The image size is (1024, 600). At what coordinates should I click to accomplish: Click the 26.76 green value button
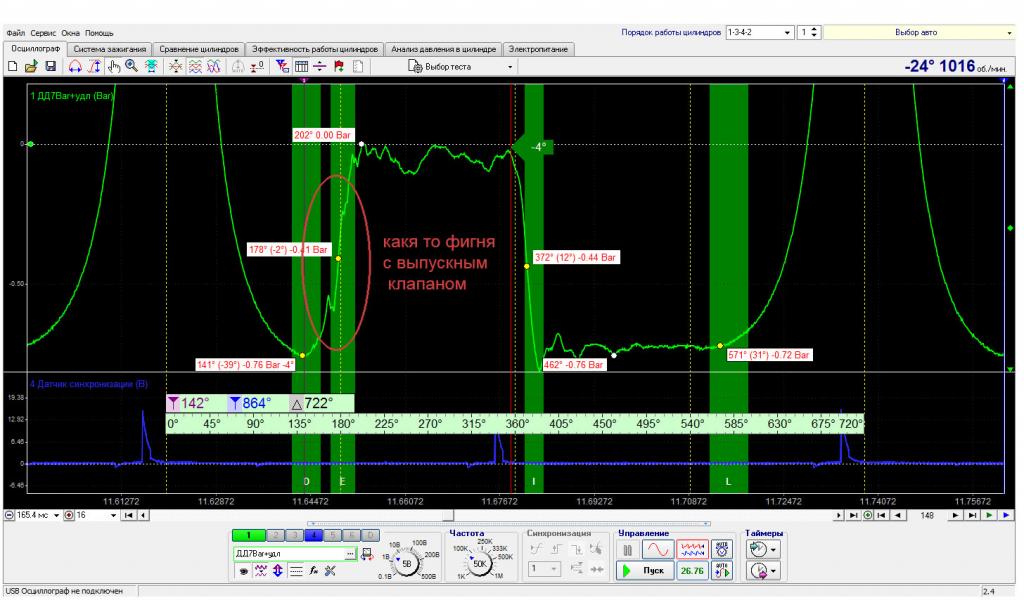click(x=692, y=571)
